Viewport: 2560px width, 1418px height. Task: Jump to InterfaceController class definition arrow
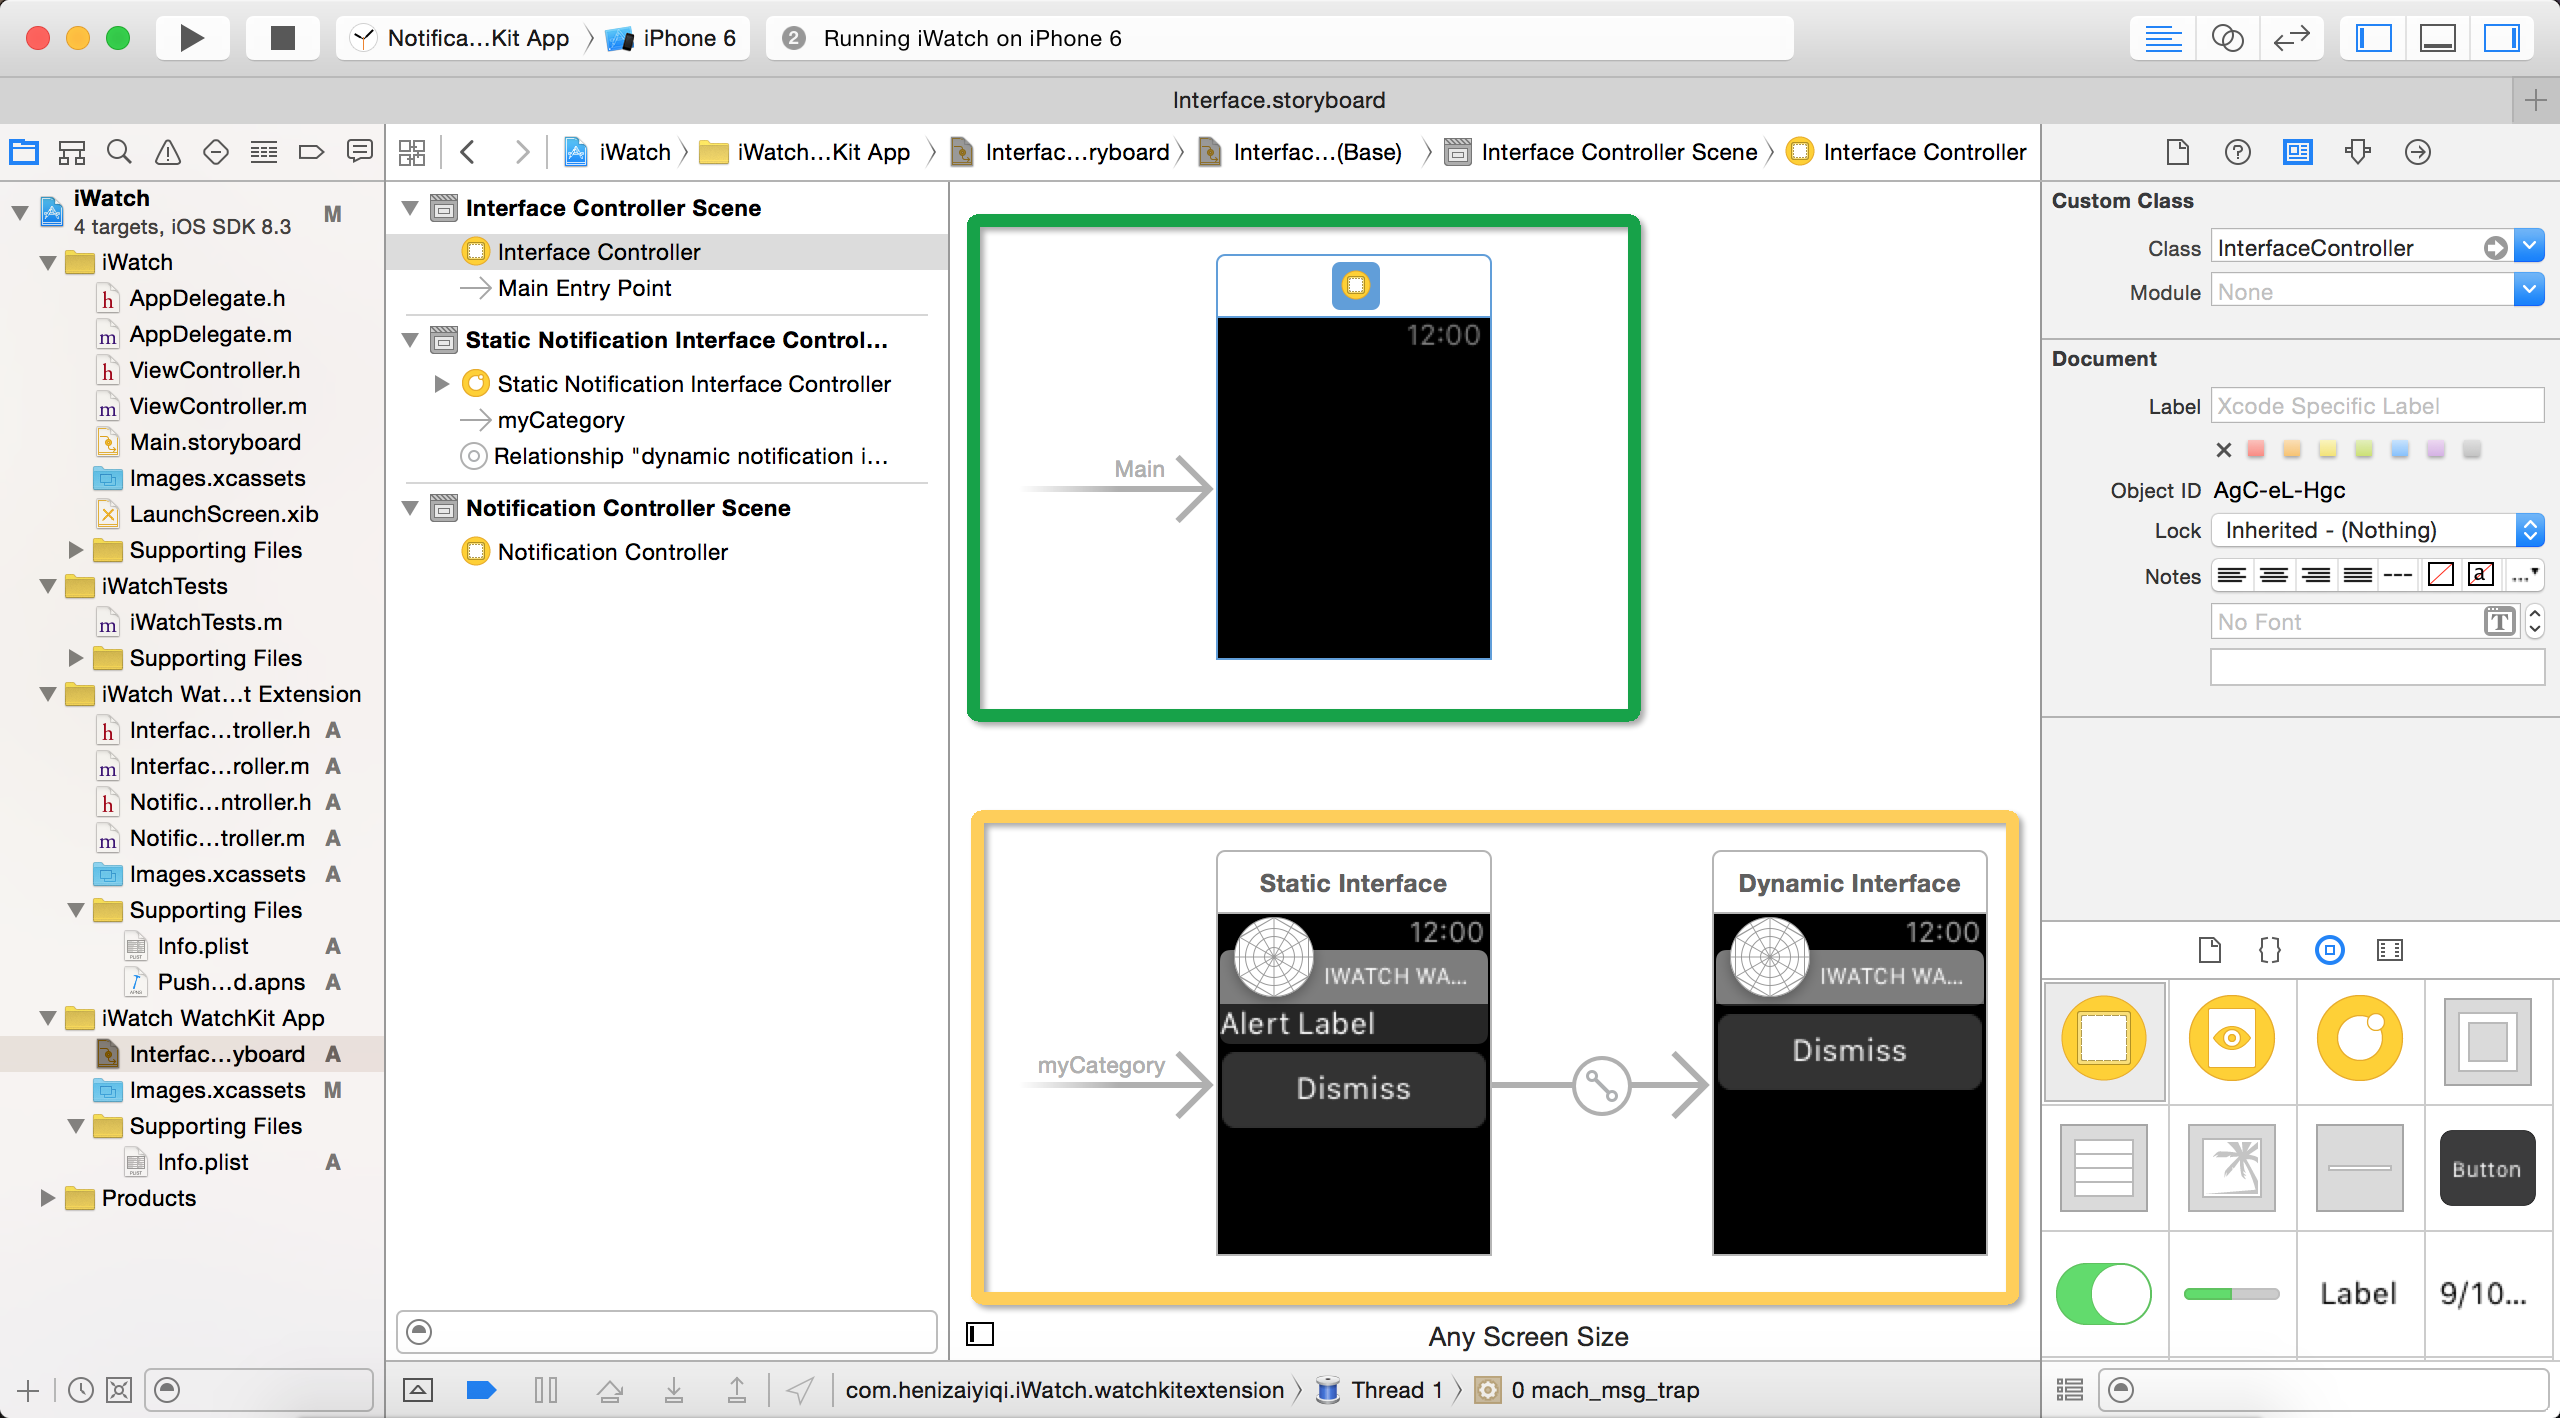(x=2496, y=247)
